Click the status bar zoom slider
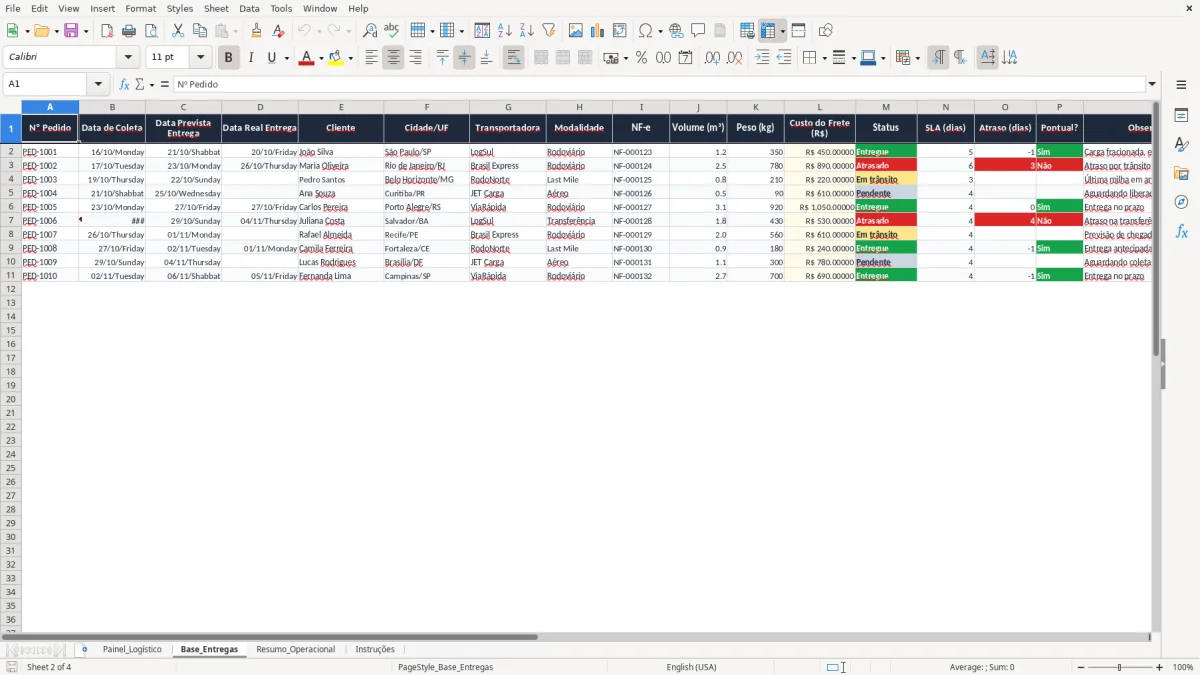The width and height of the screenshot is (1200, 675). pos(1120,667)
